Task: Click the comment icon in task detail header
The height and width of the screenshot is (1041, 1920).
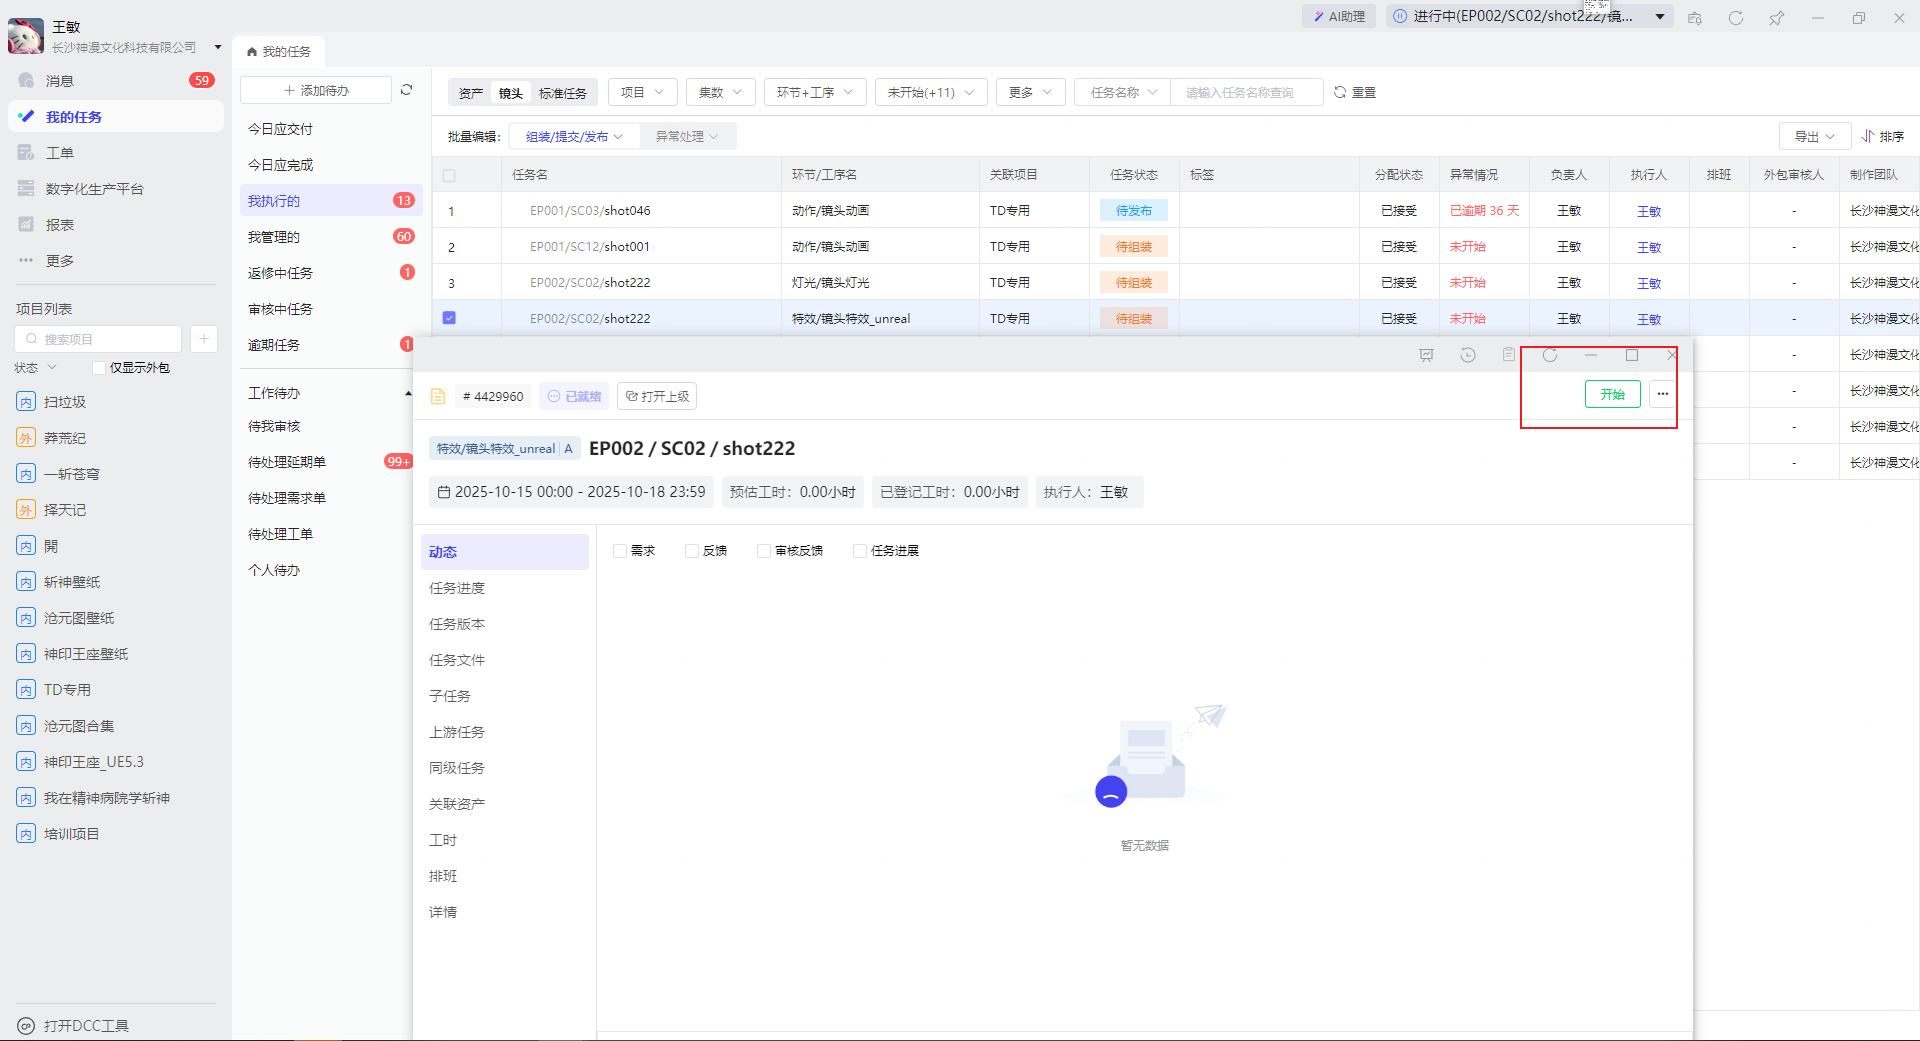Action: click(x=1426, y=355)
